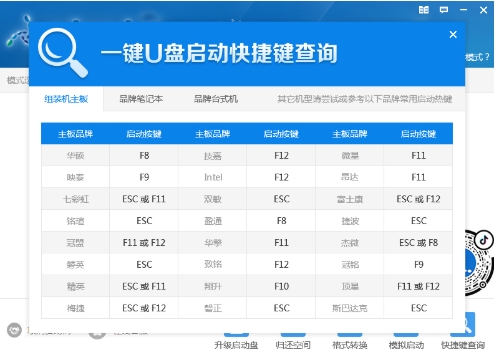
Task: Select the 技嘉 brand cell
Action: tap(213, 156)
